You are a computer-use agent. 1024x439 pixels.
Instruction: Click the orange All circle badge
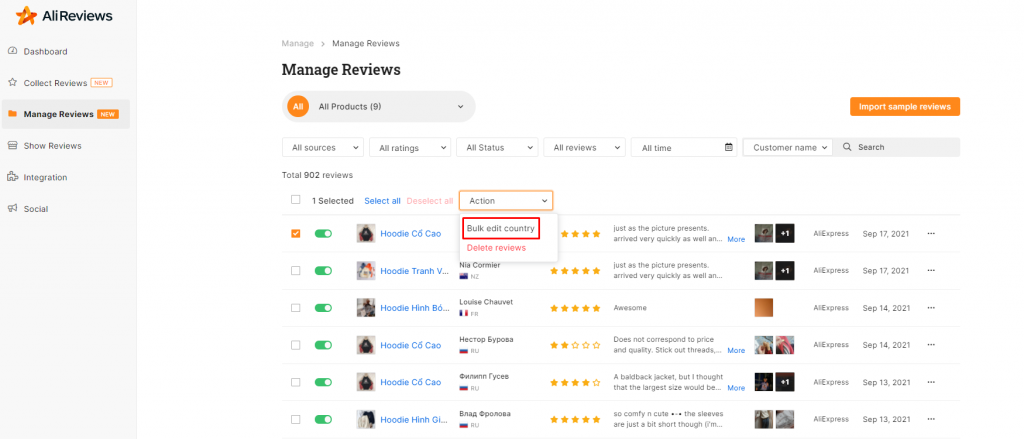pos(298,106)
